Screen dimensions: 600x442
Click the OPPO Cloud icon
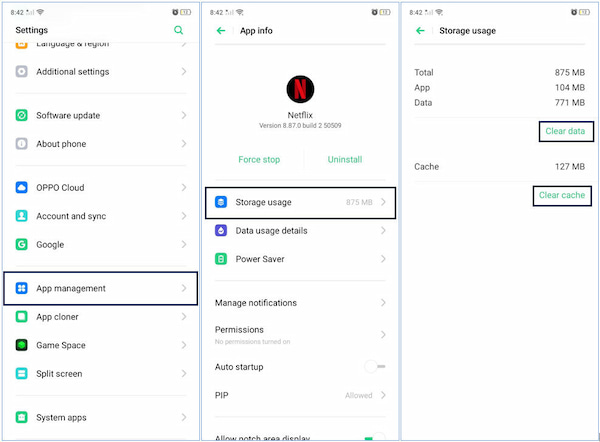point(22,188)
